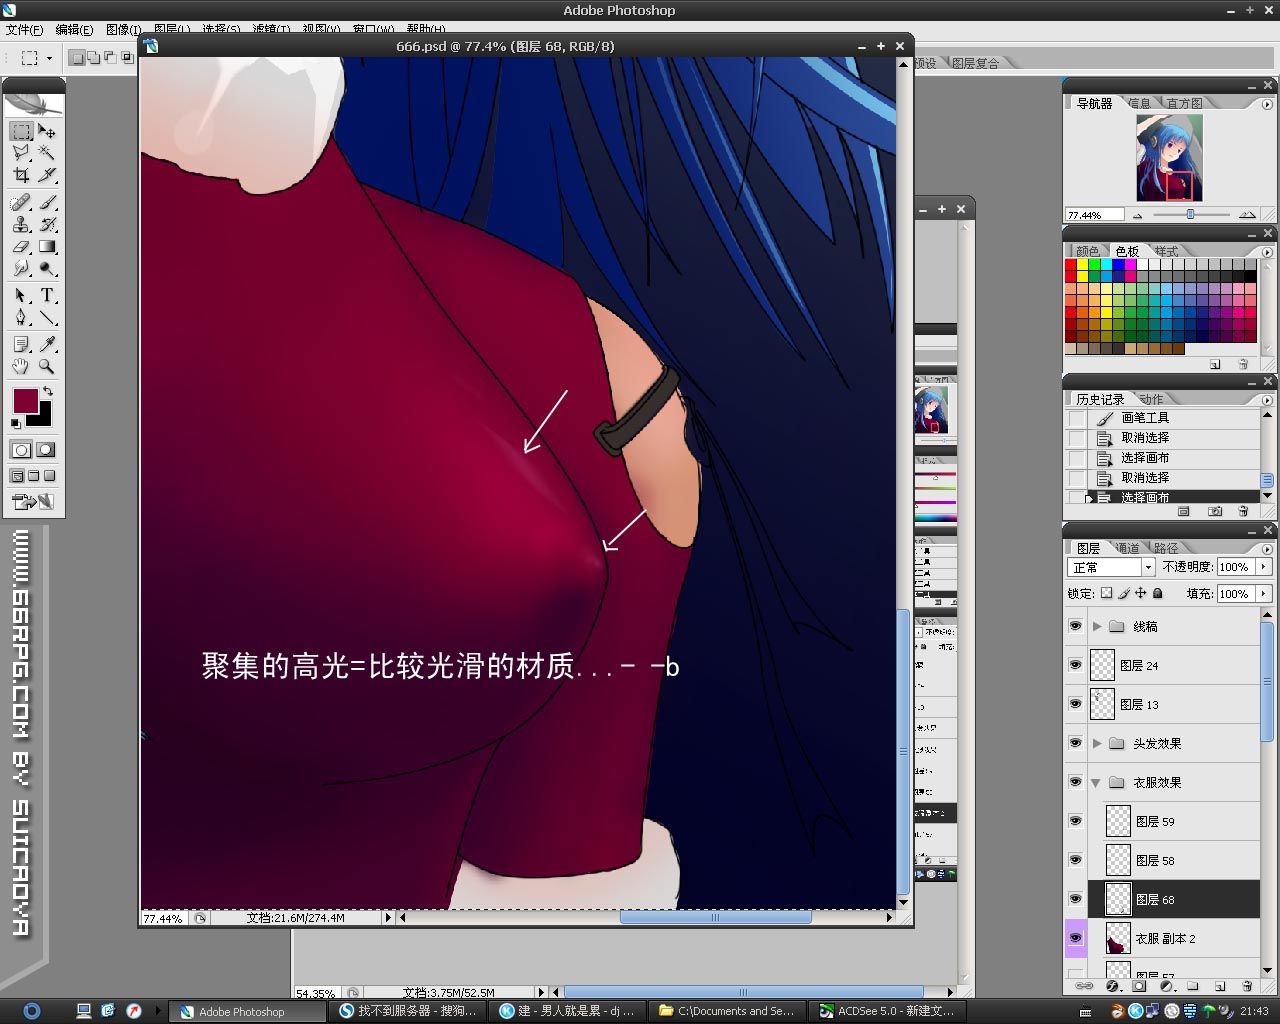Create new snapshot in History panel

pos(1215,511)
